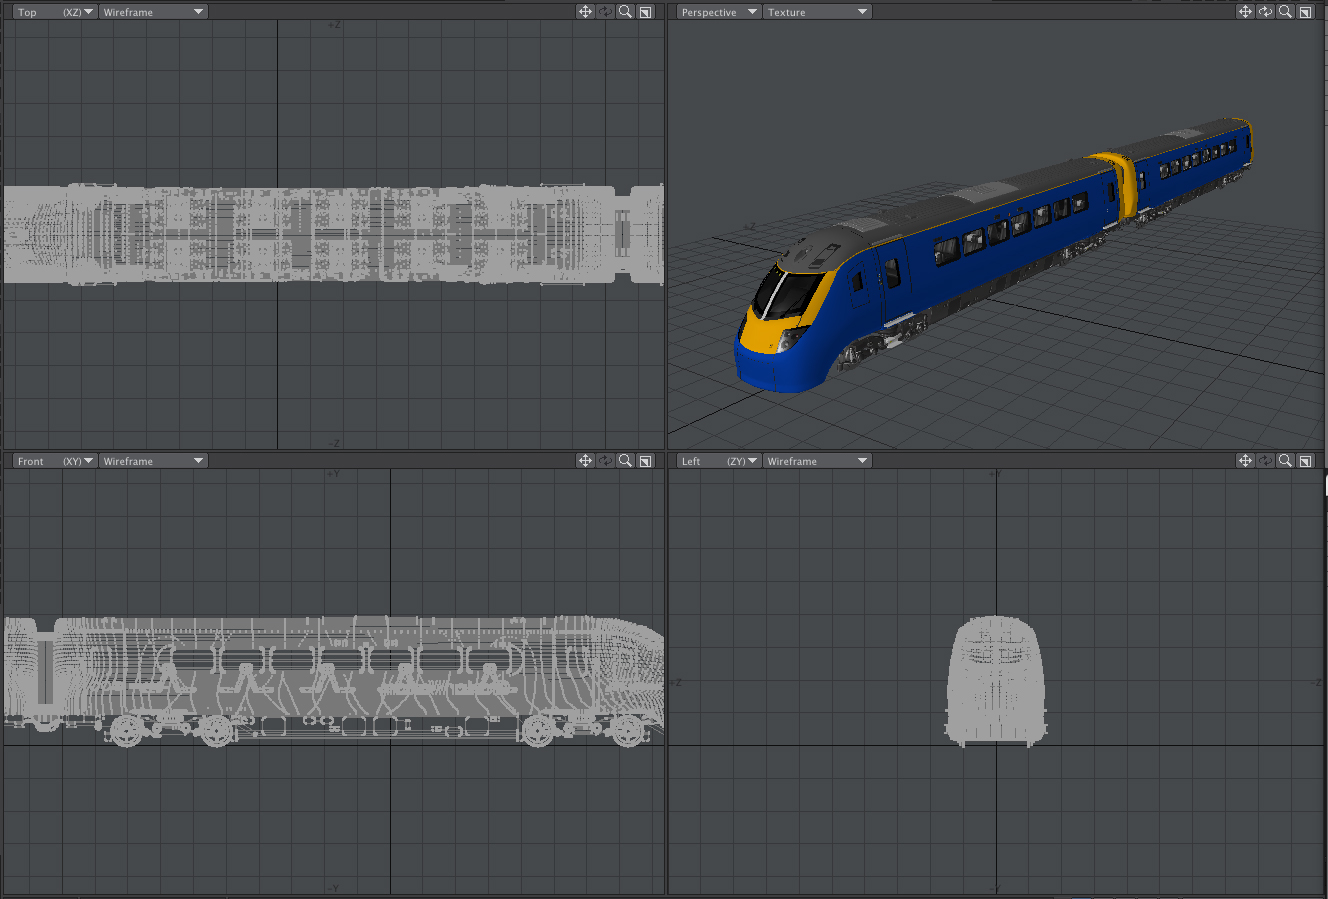1328x899 pixels.
Task: Click the zoom magnifier icon in the Top viewport
Action: tap(625, 11)
